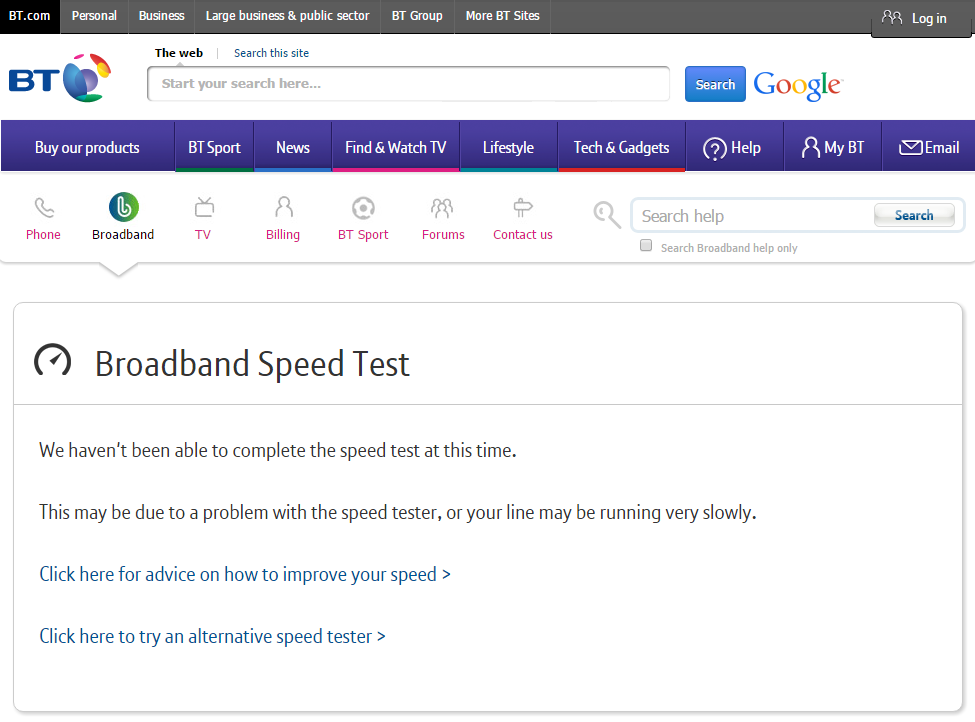975x722 pixels.
Task: Click the Broadband label
Action: click(x=123, y=234)
